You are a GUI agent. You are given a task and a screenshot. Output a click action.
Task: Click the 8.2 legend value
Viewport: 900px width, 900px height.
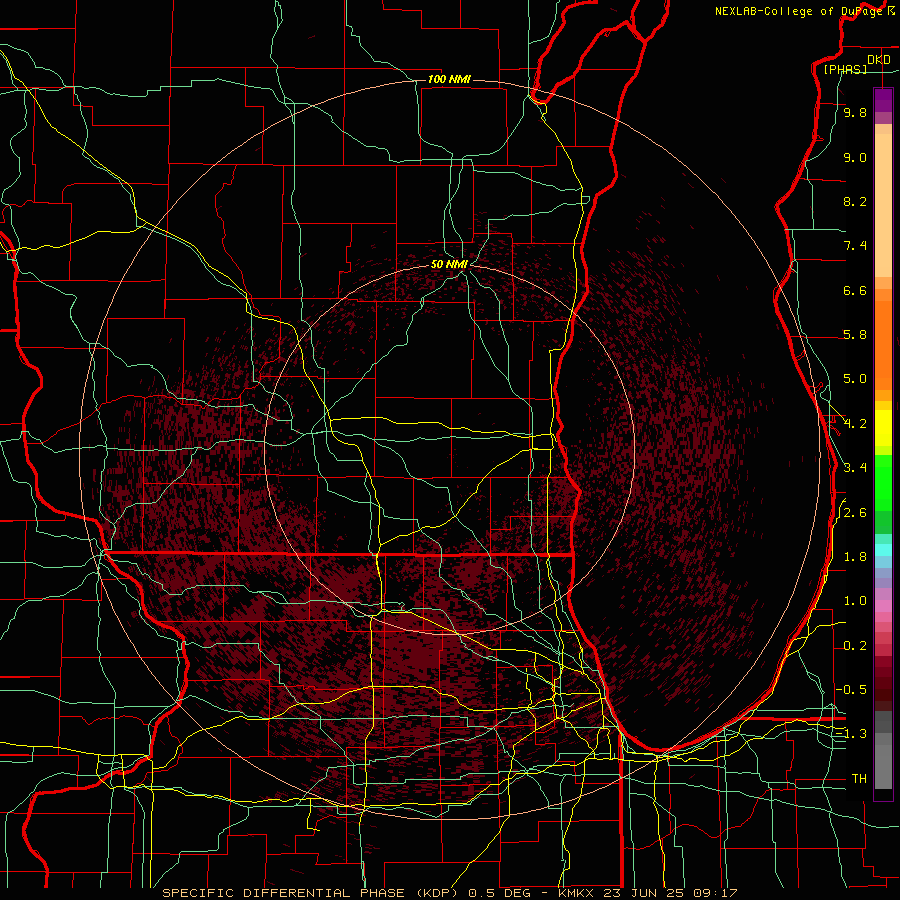855,201
